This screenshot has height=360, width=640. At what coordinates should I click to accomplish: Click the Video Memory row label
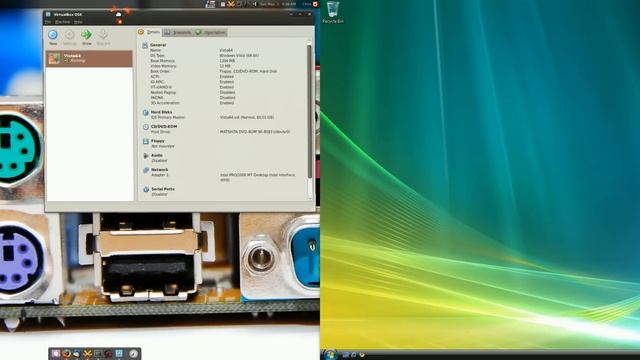pos(163,66)
